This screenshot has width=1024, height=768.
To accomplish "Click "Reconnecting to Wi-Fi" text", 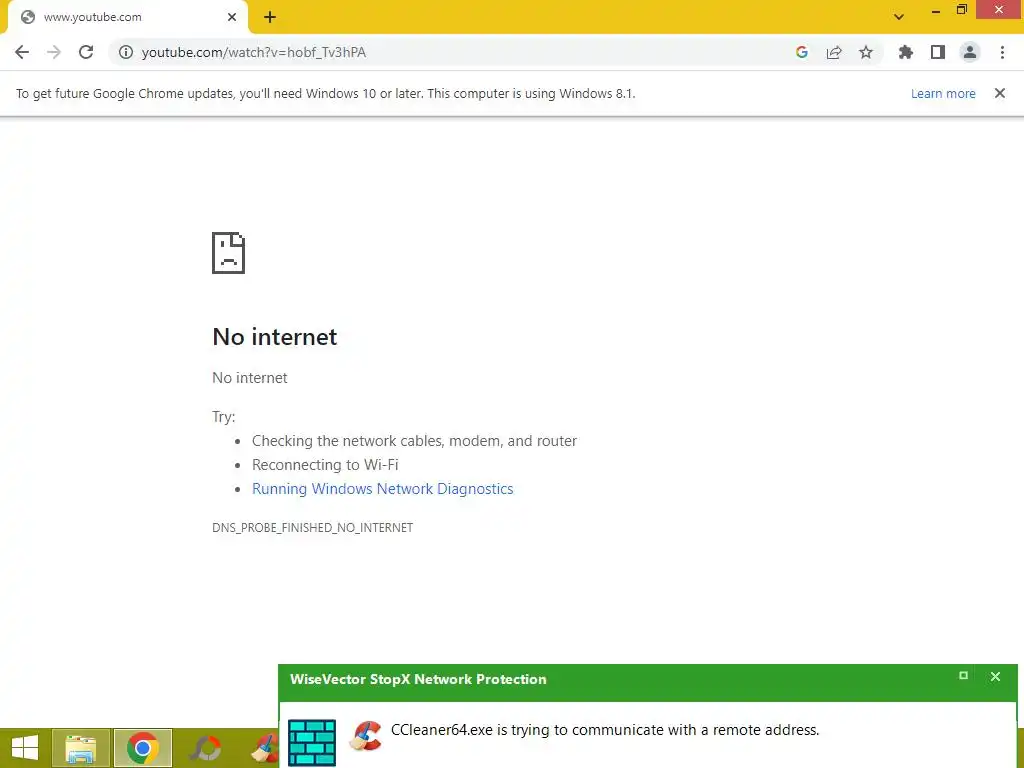I will pos(325,465).
